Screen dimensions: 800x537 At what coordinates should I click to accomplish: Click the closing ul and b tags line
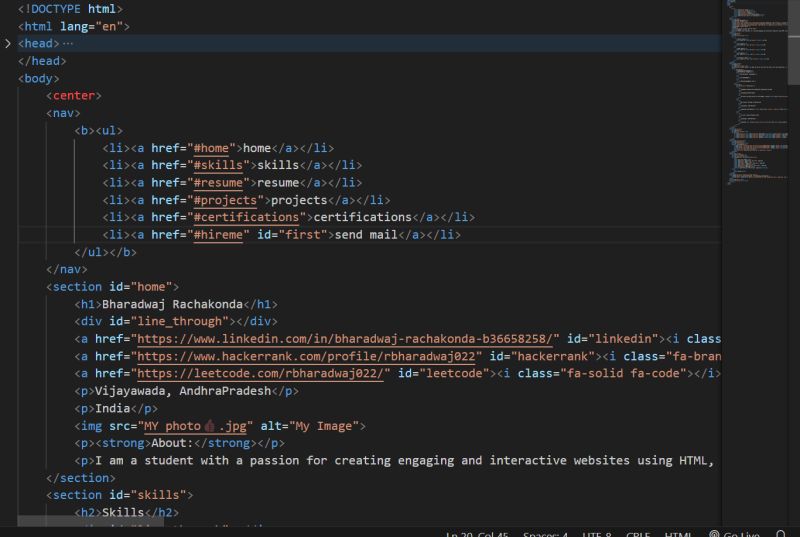[106, 252]
